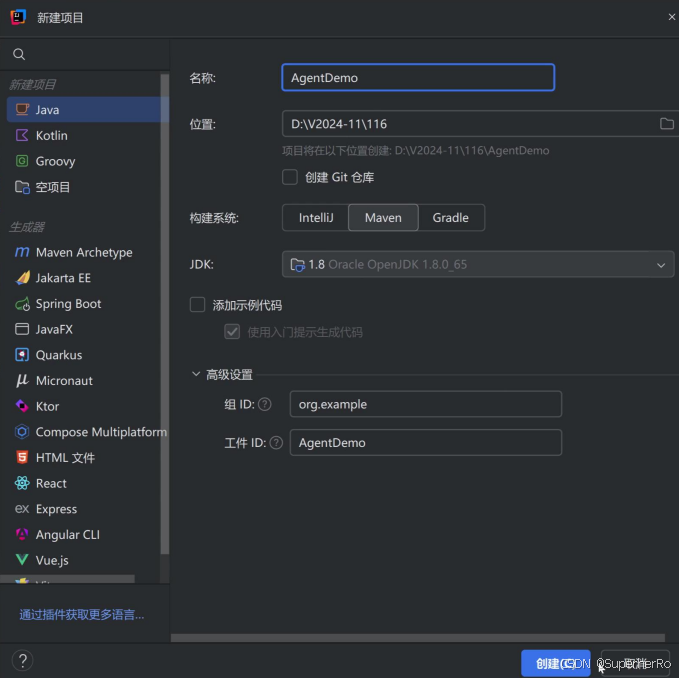The width and height of the screenshot is (679, 678).
Task: Select the empty project folder icon
Action: [22, 187]
